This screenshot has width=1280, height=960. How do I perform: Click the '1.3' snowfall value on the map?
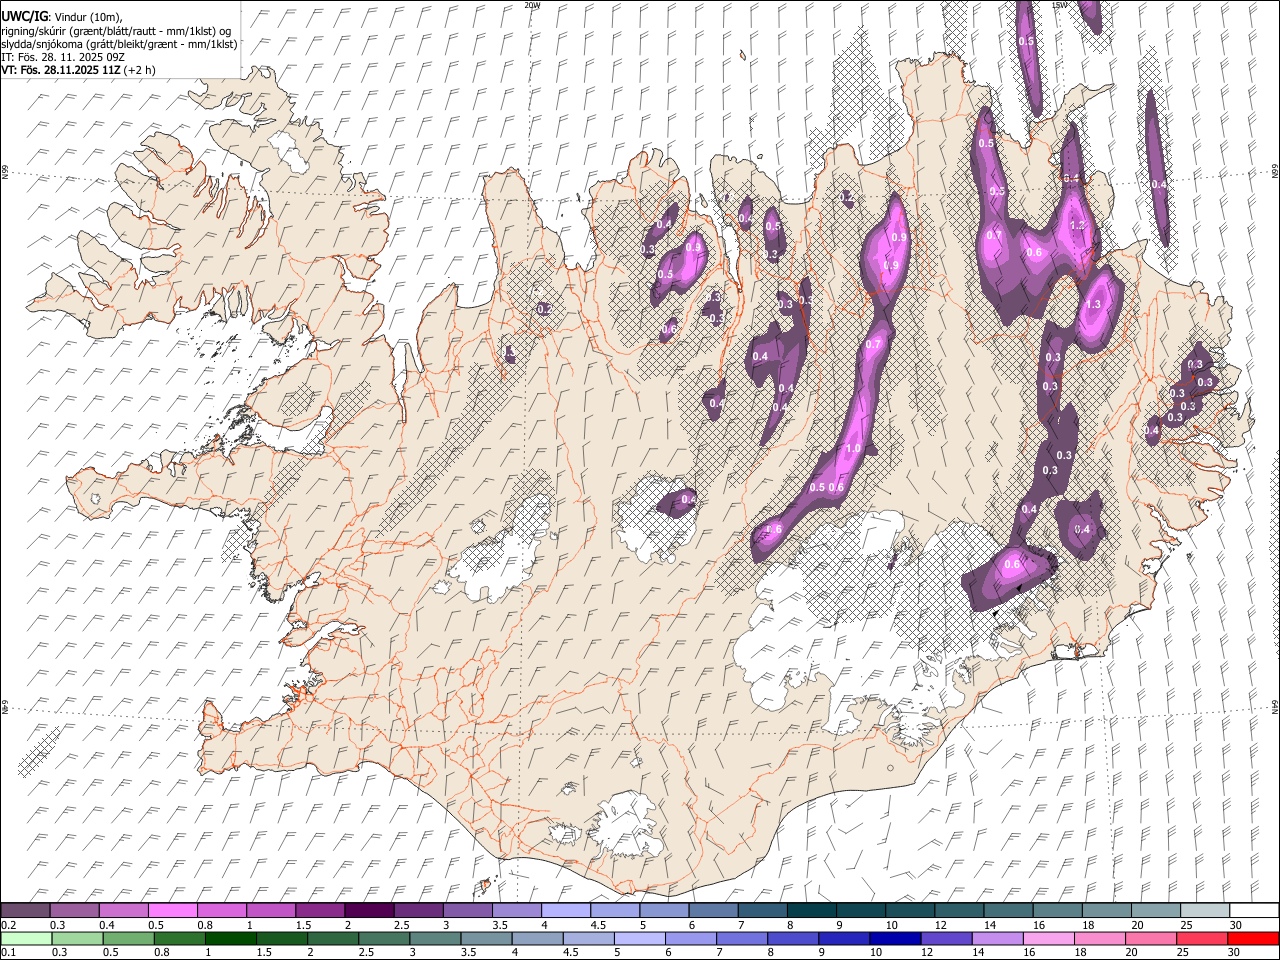1092,305
